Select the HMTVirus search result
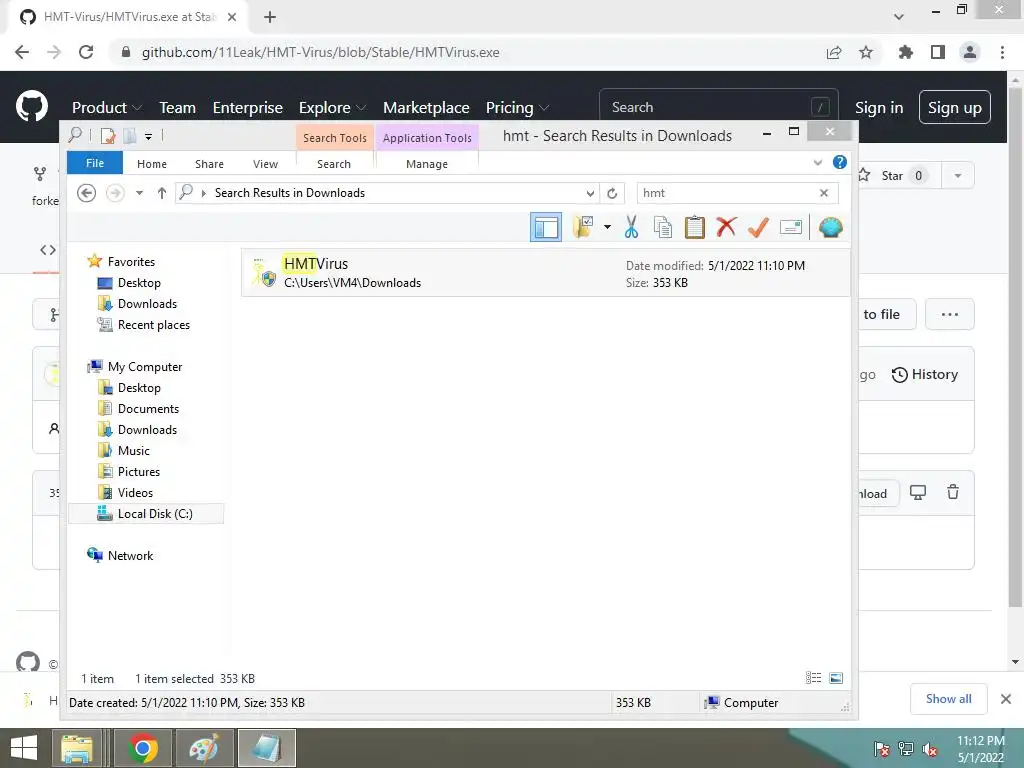This screenshot has height=768, width=1024. pos(545,272)
